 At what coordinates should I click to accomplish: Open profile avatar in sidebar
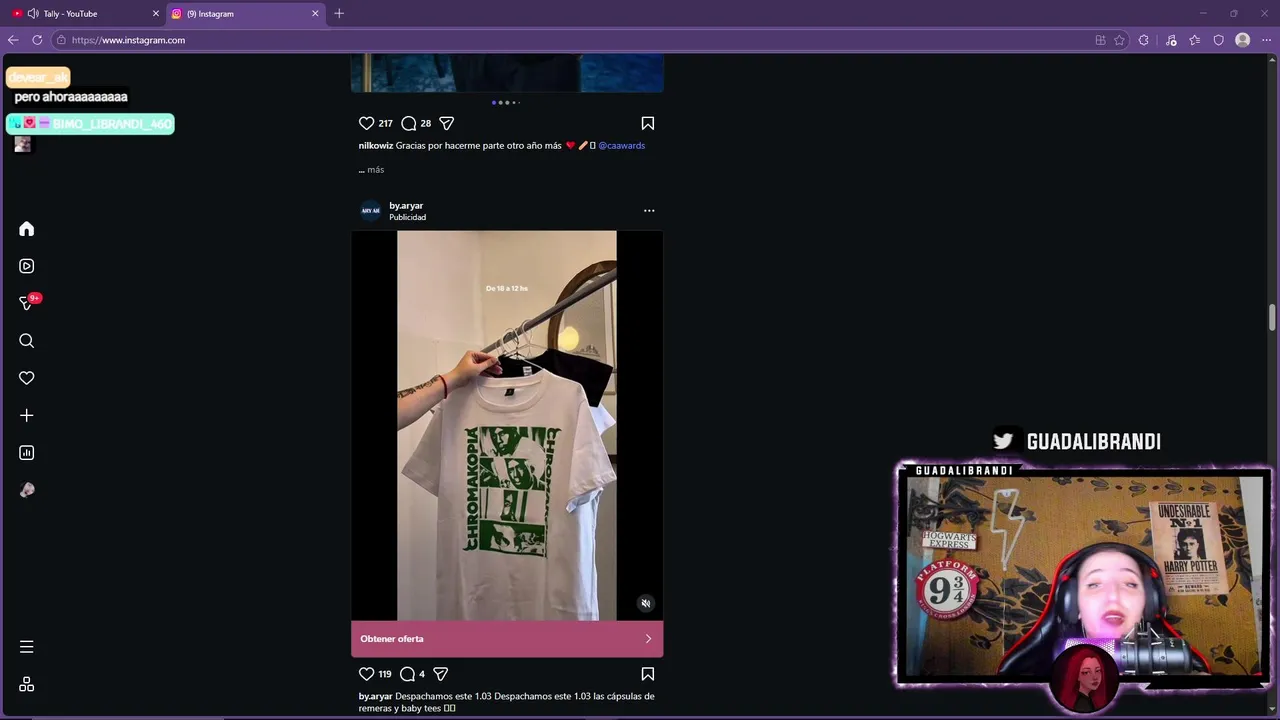(27, 490)
